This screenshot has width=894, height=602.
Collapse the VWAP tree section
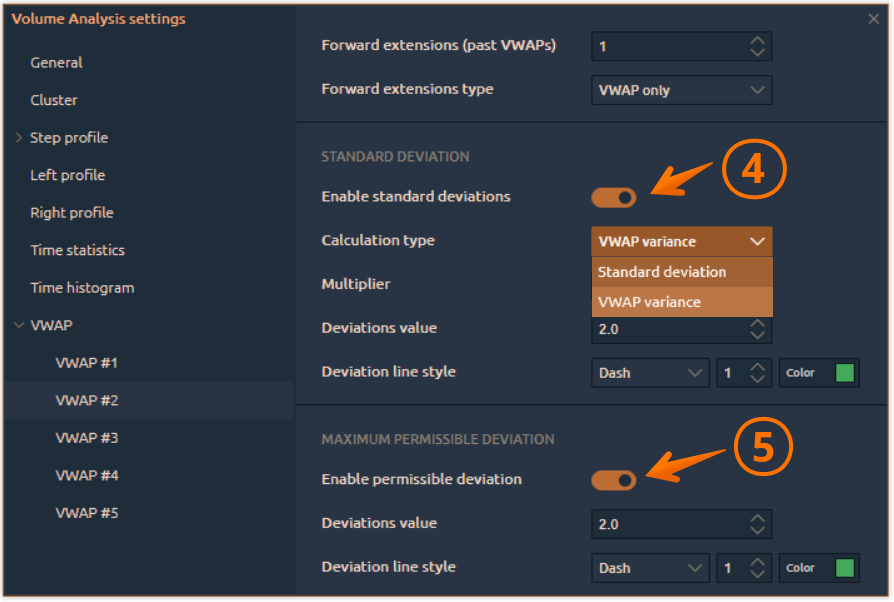(x=19, y=326)
